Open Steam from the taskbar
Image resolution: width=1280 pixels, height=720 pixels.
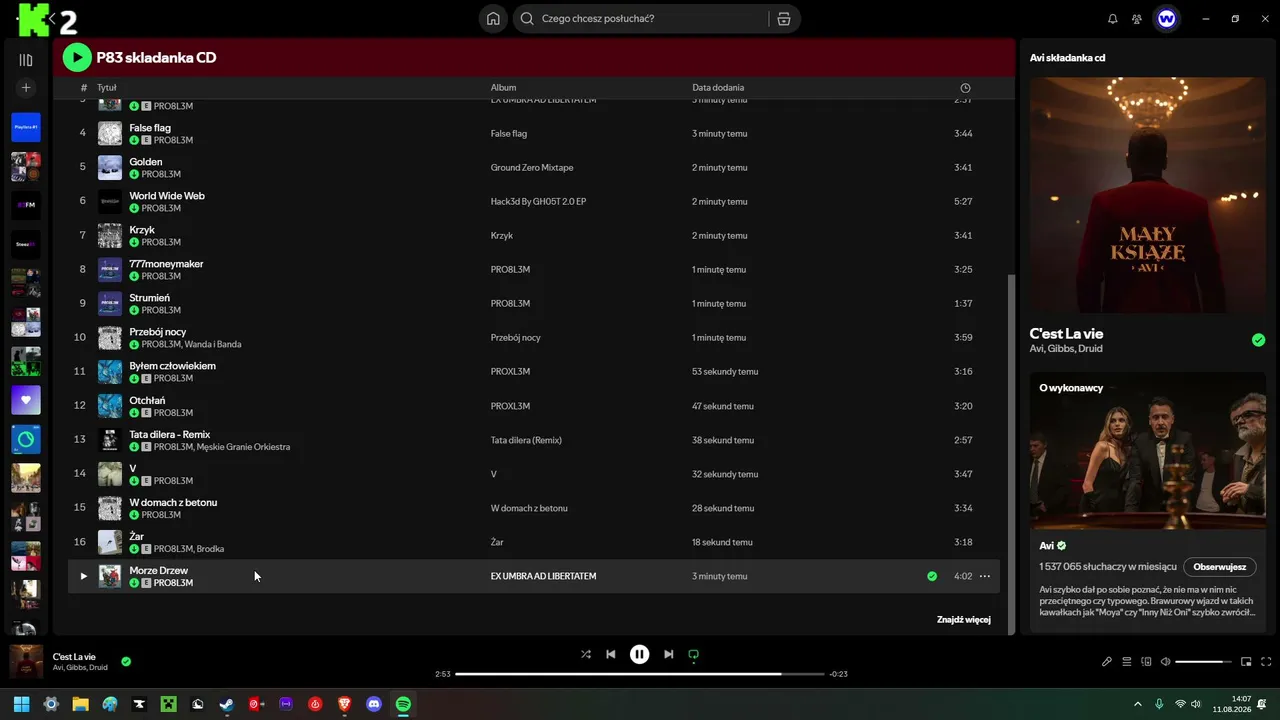(x=227, y=704)
